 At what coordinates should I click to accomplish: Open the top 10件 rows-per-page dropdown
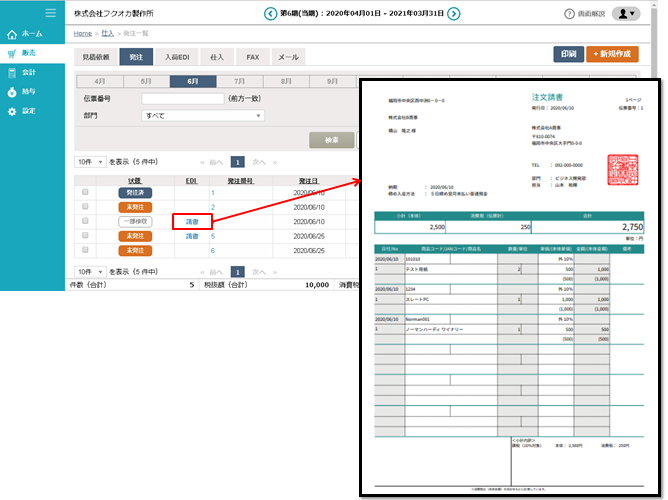[91, 161]
